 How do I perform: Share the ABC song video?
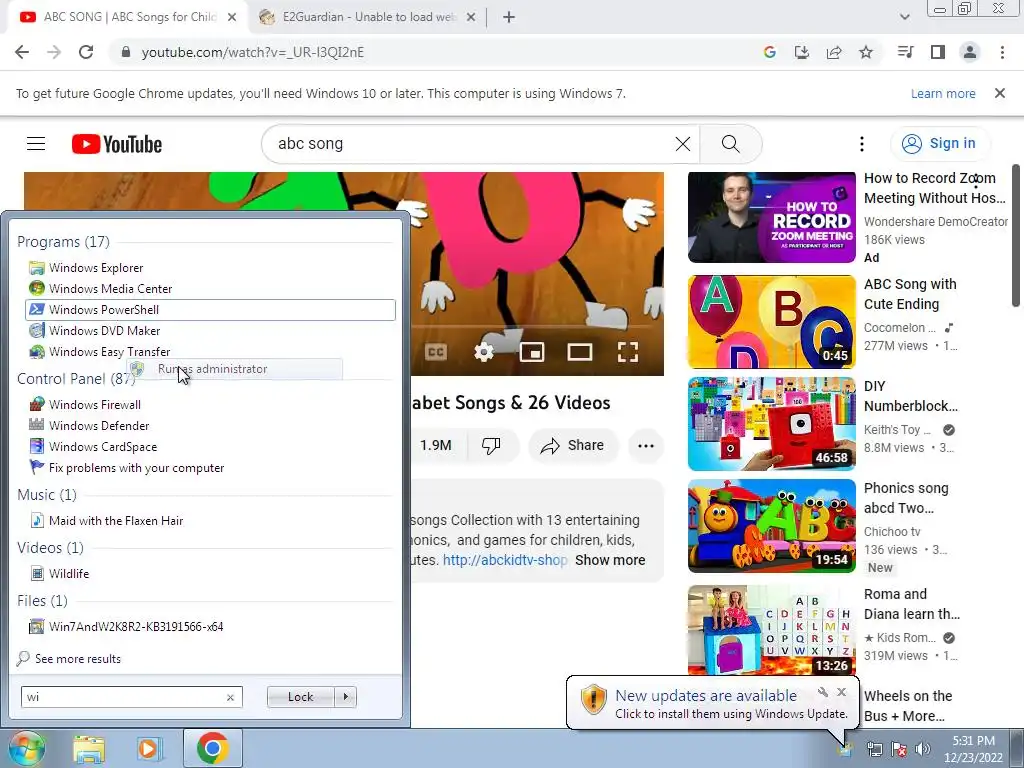[x=572, y=445]
